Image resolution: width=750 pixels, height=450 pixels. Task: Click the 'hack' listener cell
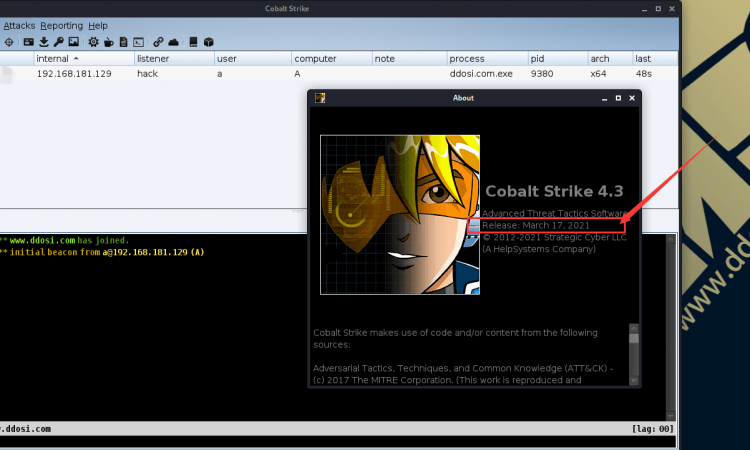147,74
